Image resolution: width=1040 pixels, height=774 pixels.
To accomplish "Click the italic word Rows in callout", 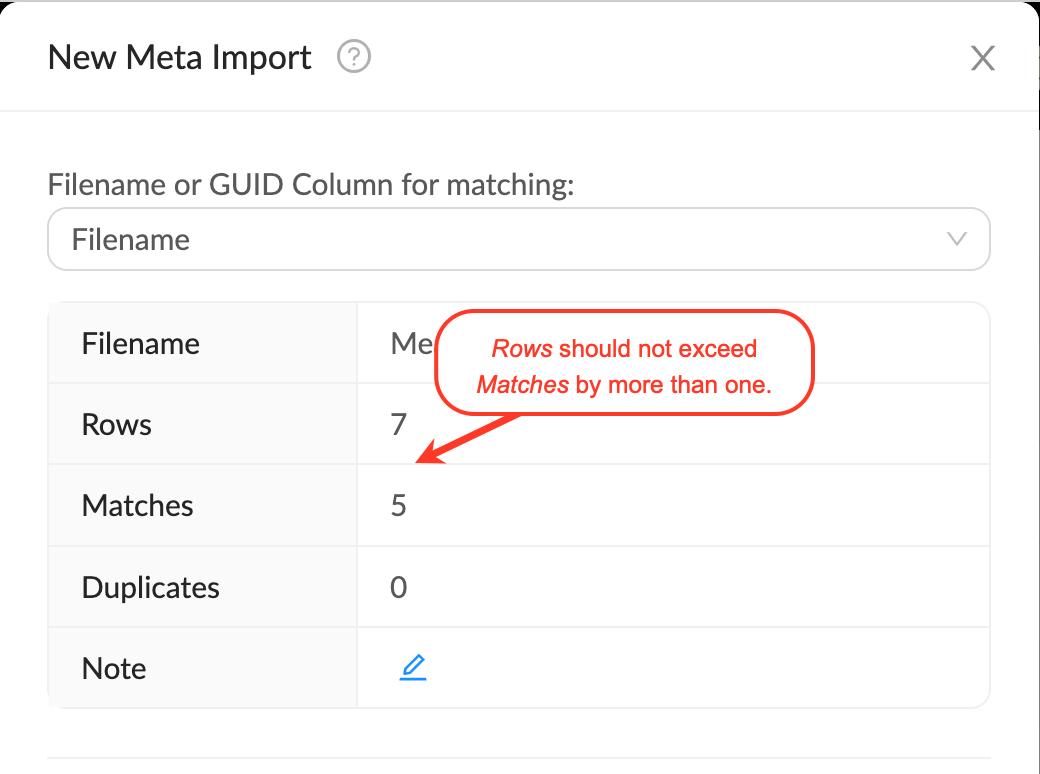I will tap(522, 349).
